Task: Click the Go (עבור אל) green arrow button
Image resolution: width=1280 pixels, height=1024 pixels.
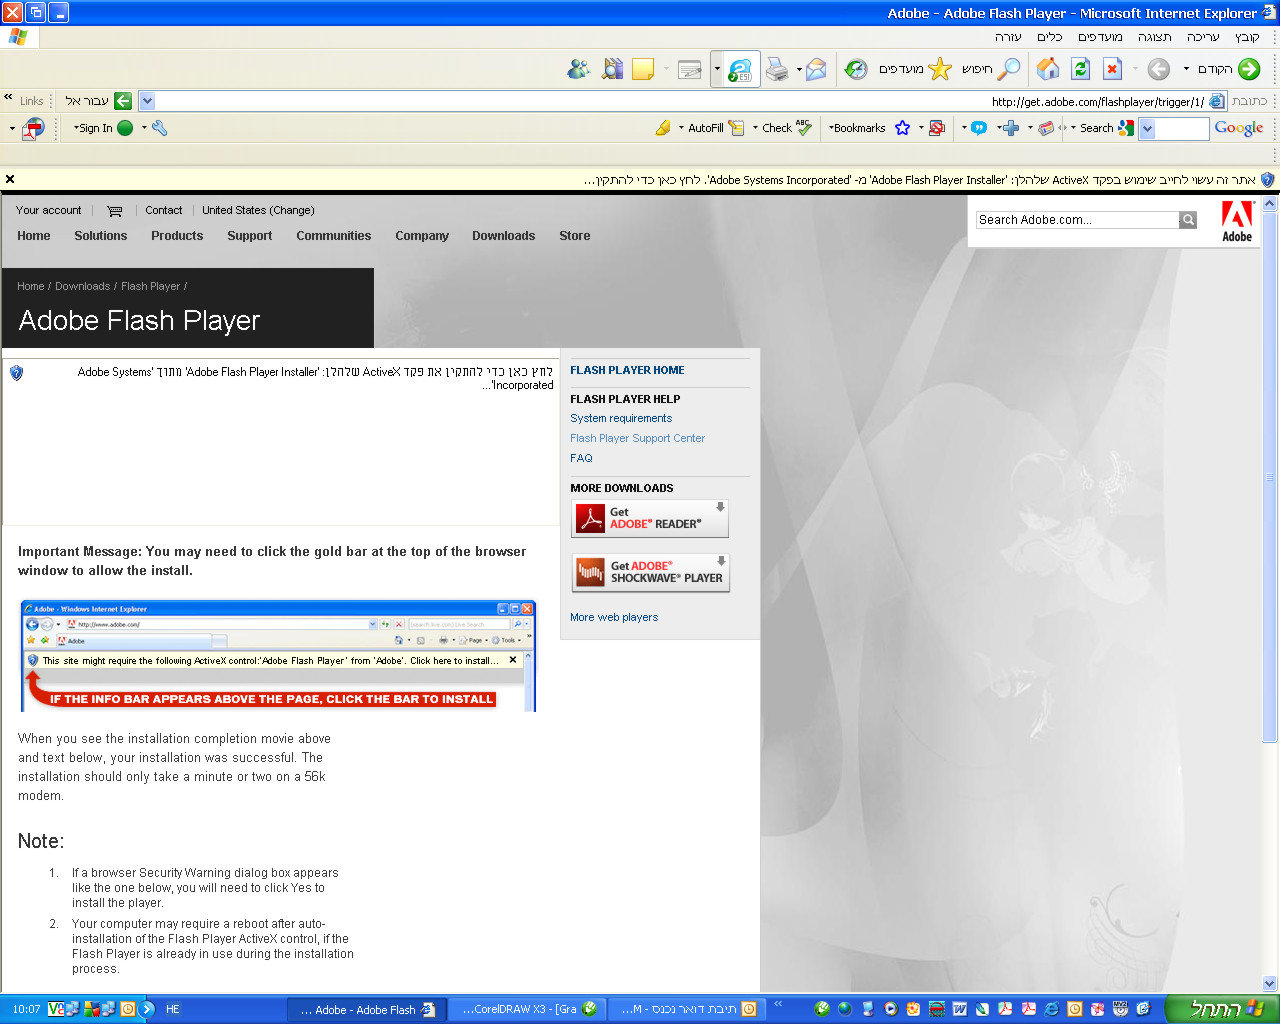Action: coord(123,101)
